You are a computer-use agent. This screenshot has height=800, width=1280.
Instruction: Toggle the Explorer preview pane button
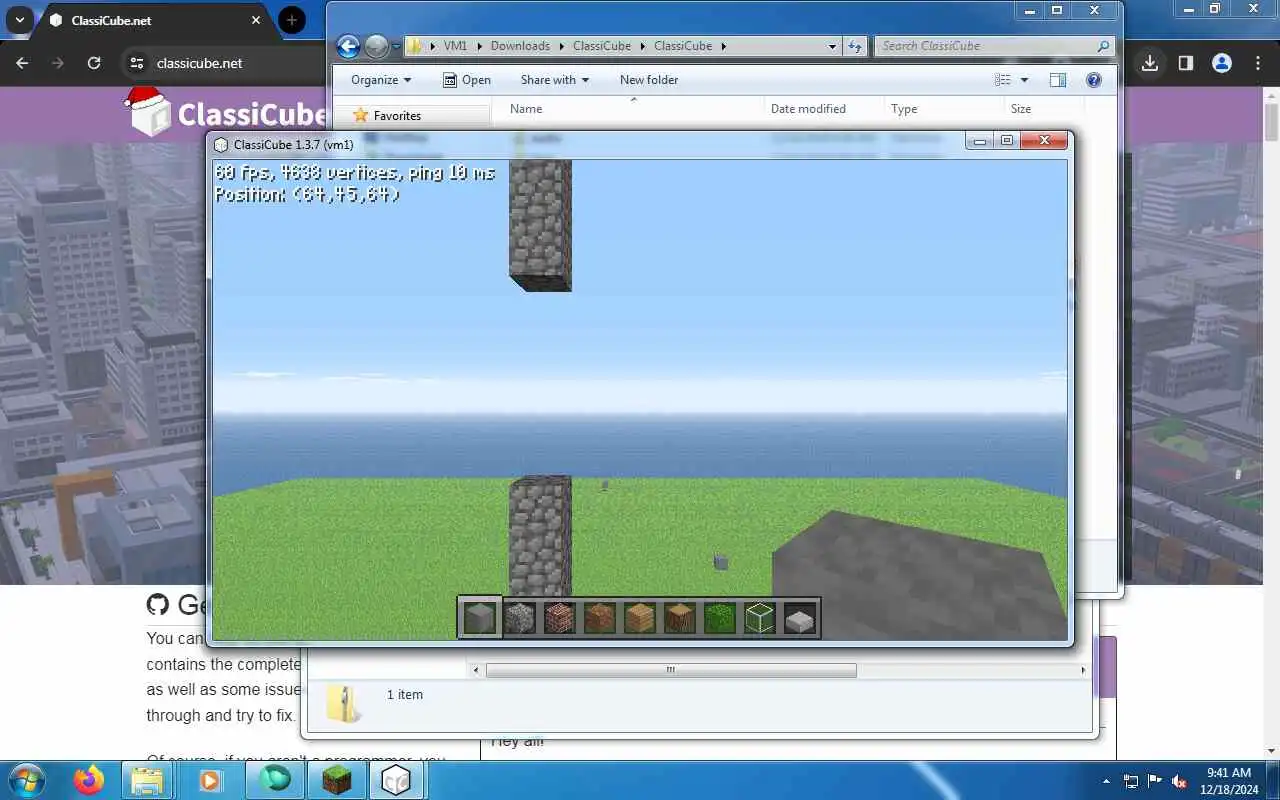pyautogui.click(x=1058, y=80)
